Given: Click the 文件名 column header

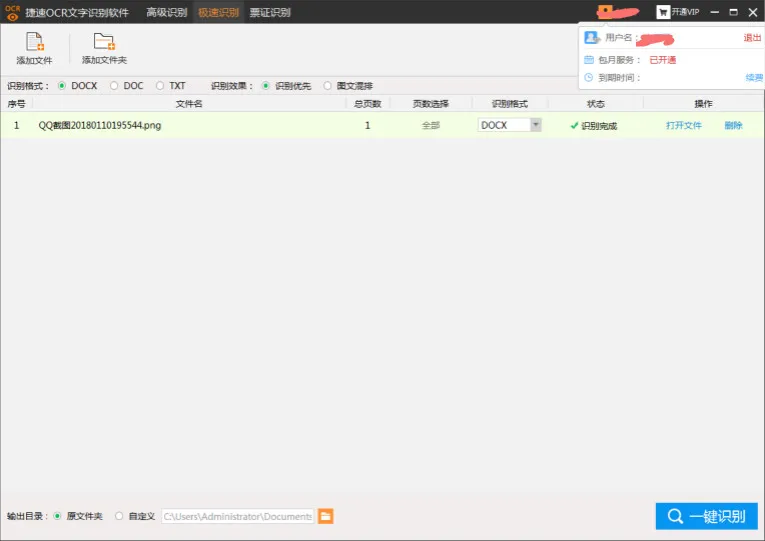Looking at the screenshot, I should (x=189, y=104).
